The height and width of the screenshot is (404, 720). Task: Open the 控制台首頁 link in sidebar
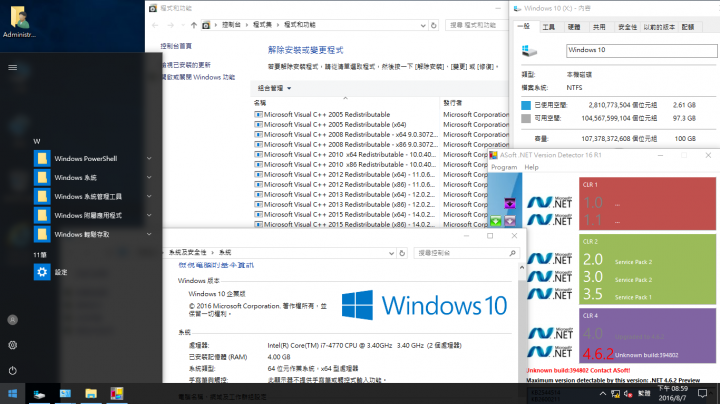pos(176,46)
